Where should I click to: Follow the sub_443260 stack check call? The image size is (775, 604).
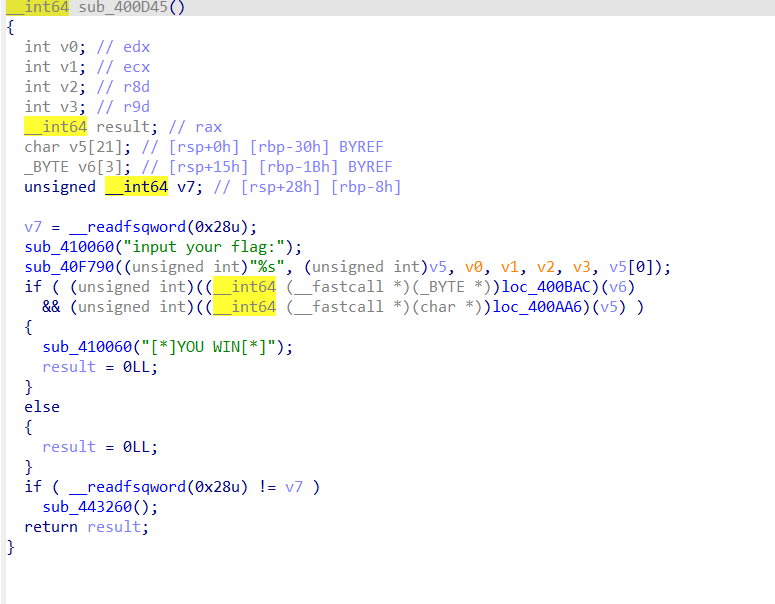pos(87,507)
